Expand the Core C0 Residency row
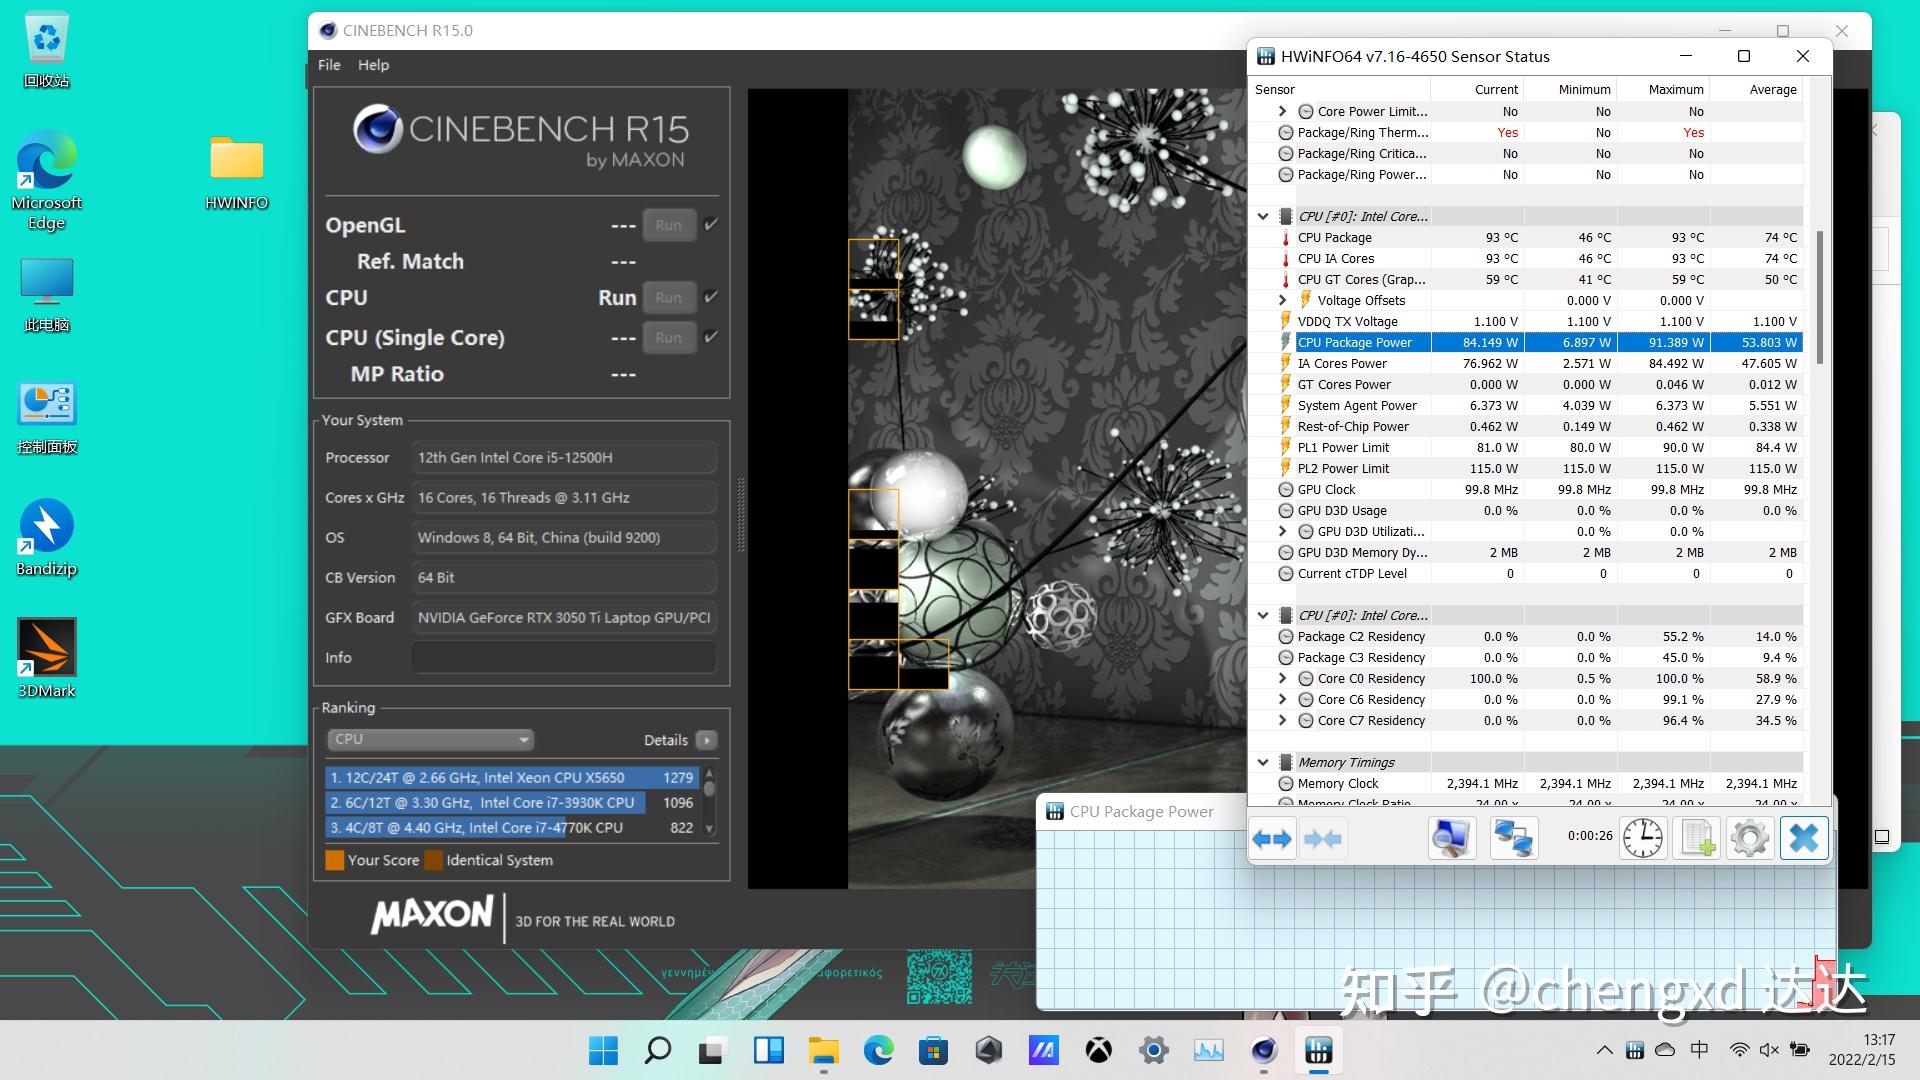 click(x=1283, y=678)
